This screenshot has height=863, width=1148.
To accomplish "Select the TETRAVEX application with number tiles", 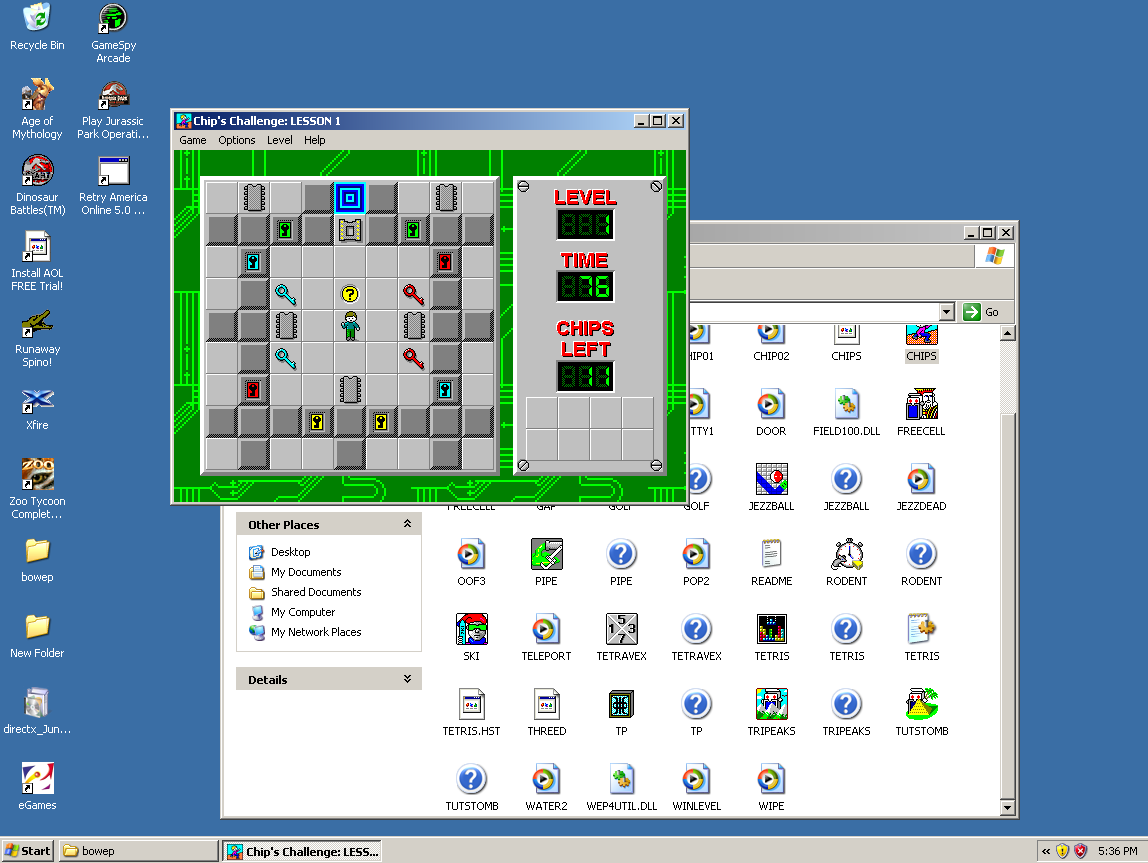I will click(x=622, y=638).
